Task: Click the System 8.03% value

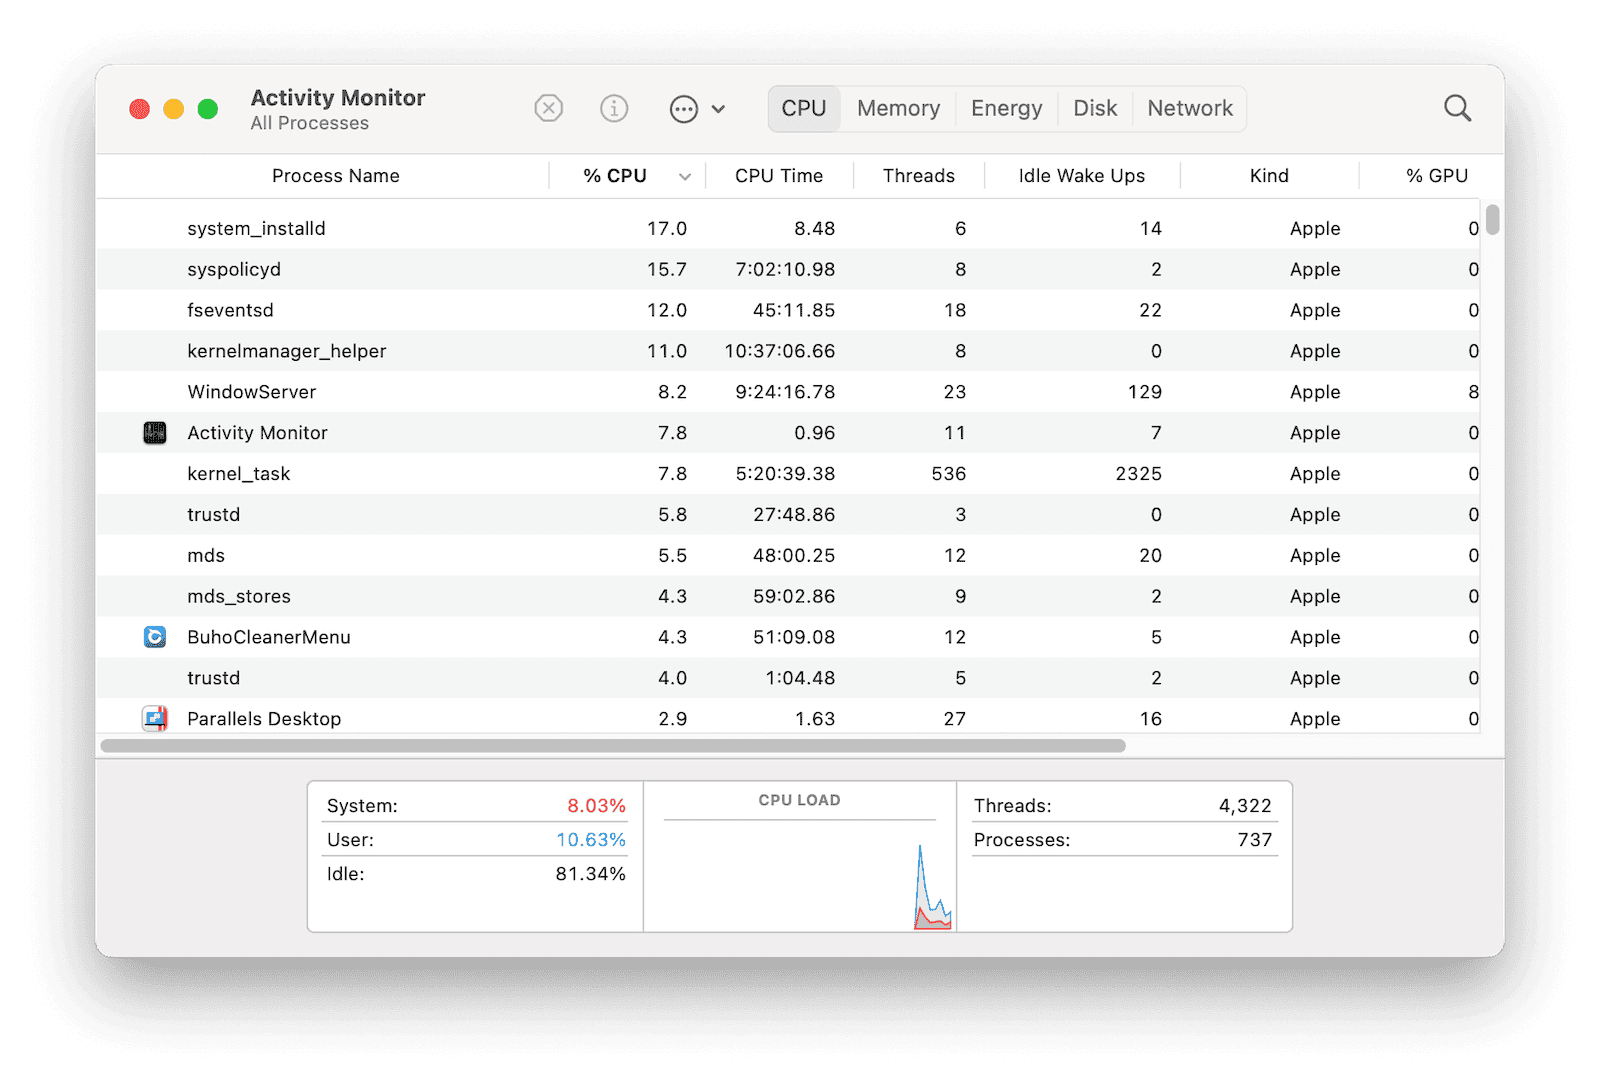Action: point(596,806)
